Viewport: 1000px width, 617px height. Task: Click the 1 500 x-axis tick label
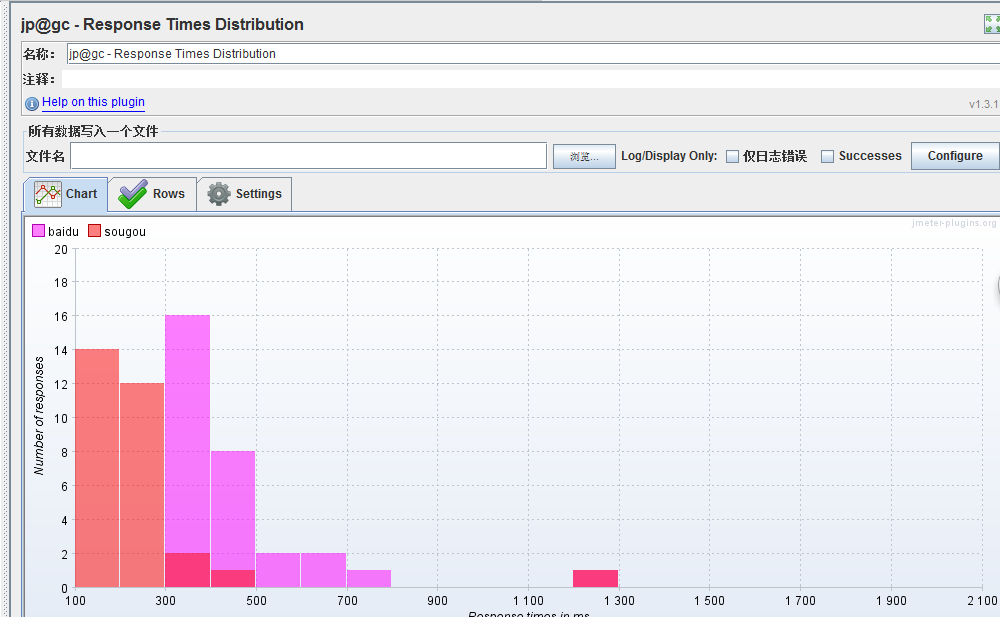point(709,600)
